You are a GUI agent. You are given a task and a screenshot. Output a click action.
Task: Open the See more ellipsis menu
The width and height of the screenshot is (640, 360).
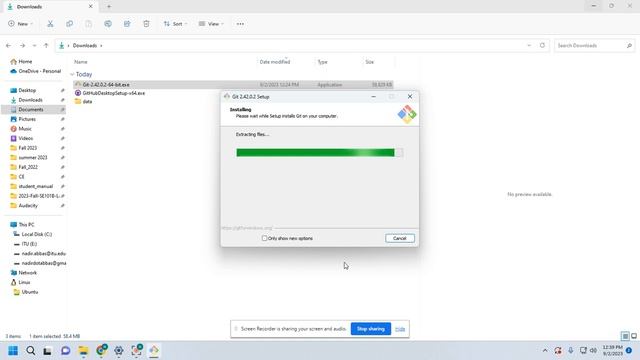(x=240, y=24)
